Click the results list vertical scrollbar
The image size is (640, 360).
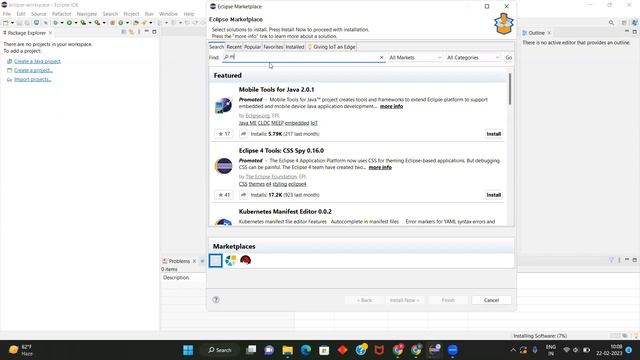tap(509, 89)
